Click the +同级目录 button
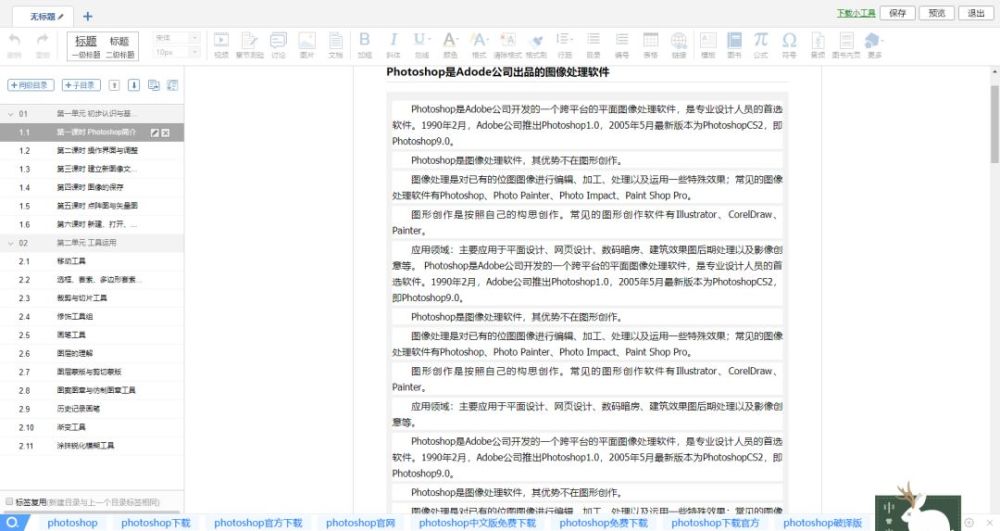1000x531 pixels. 31,85
